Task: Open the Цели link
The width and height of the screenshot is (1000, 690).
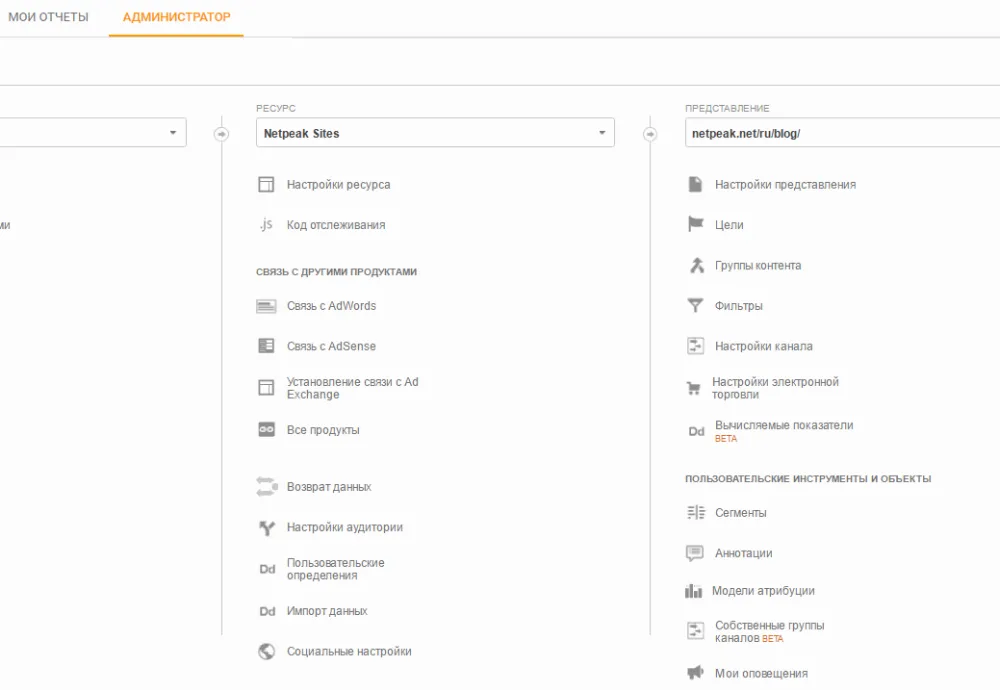Action: (x=729, y=224)
